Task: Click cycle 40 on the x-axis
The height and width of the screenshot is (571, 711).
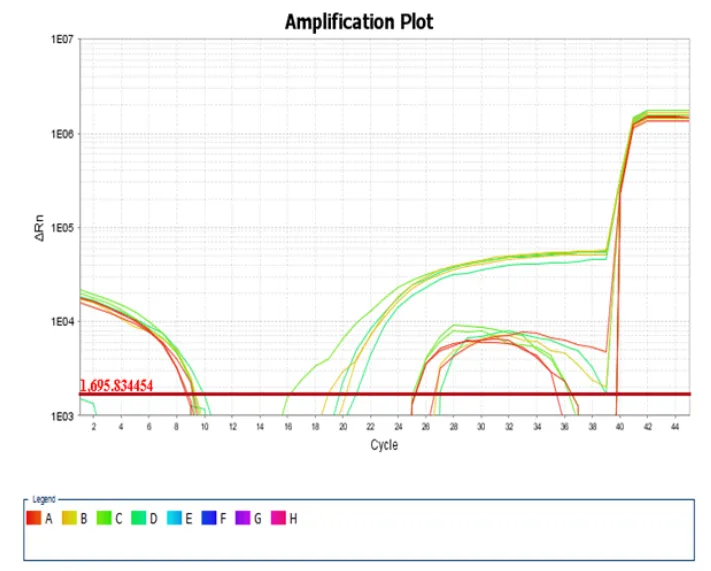Action: (620, 427)
